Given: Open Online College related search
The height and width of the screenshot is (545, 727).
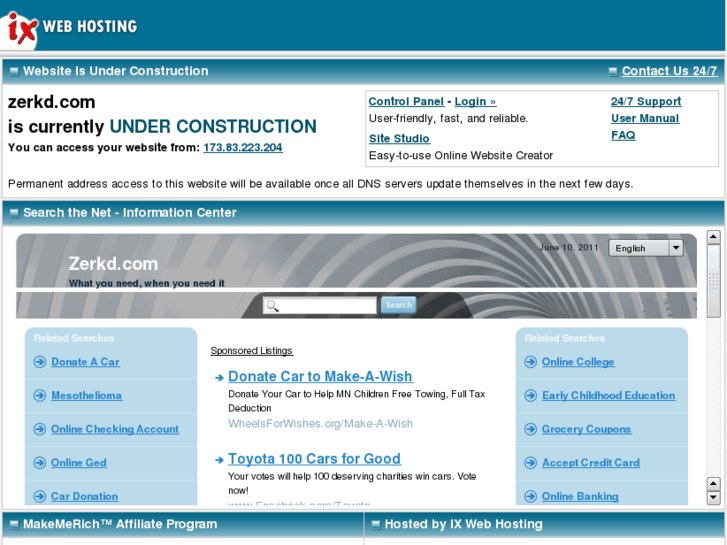Looking at the screenshot, I should (578, 362).
